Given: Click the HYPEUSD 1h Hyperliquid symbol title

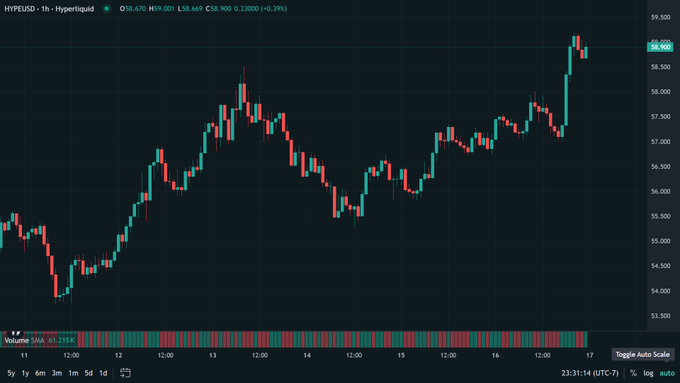Looking at the screenshot, I should coord(49,9).
